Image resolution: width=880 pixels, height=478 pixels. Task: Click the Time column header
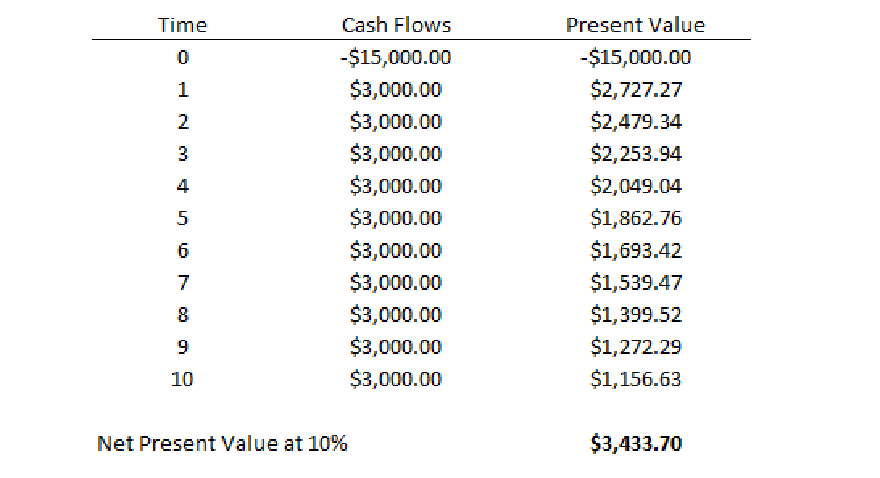click(182, 25)
